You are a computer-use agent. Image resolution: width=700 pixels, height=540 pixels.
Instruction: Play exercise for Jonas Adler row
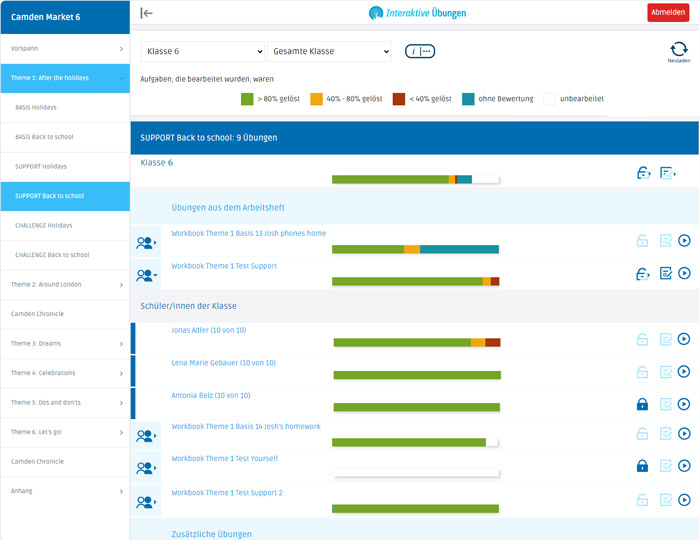[x=684, y=339]
